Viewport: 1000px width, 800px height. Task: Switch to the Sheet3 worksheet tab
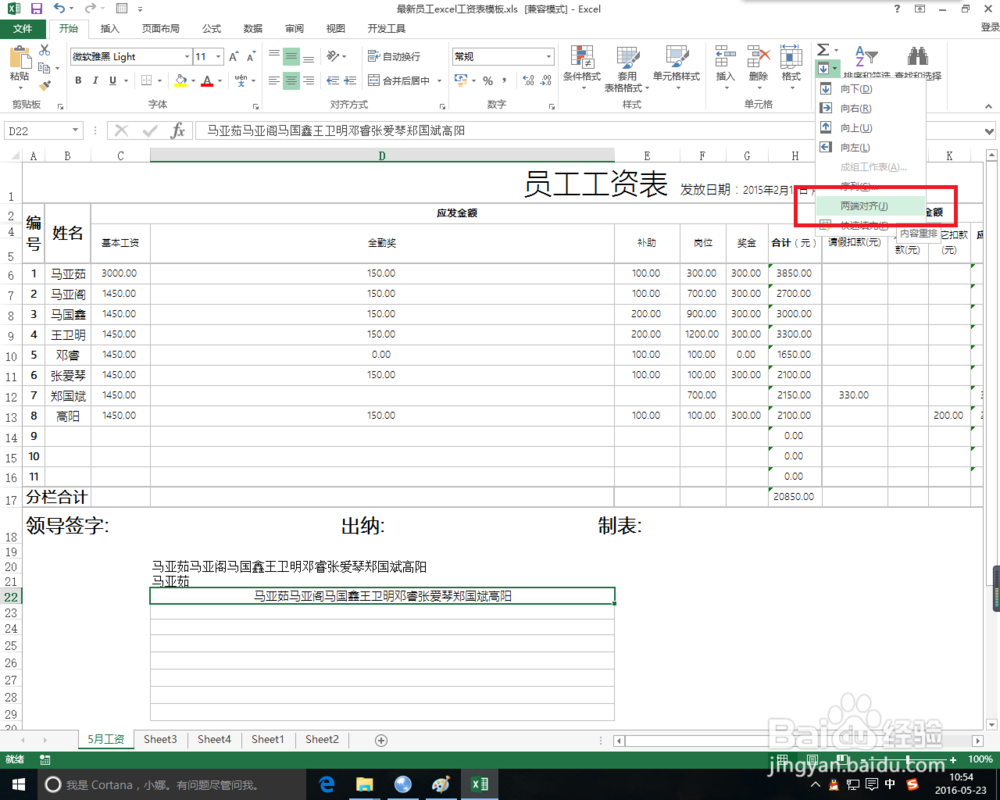[160, 739]
